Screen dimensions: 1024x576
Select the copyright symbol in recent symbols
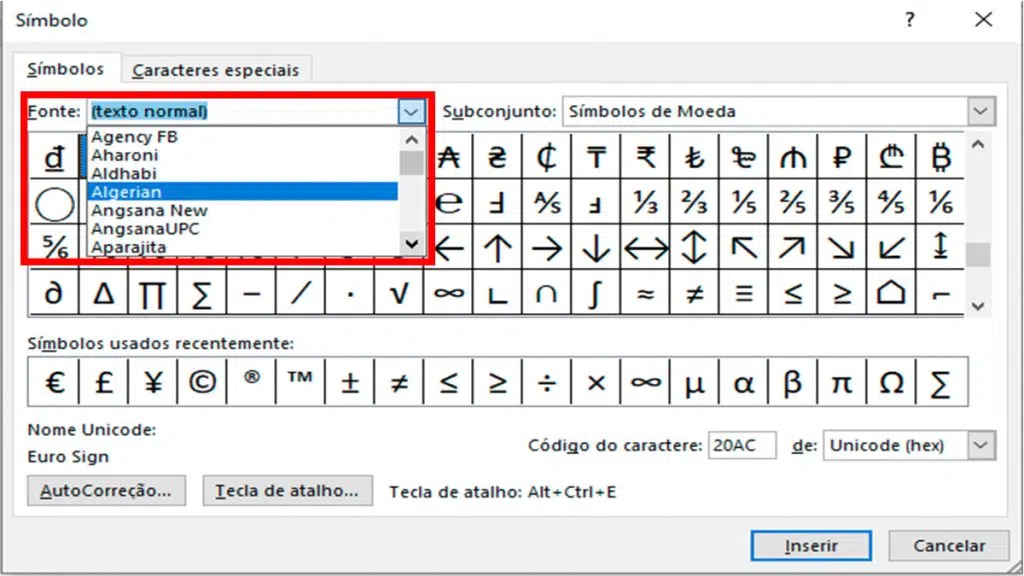coord(202,381)
